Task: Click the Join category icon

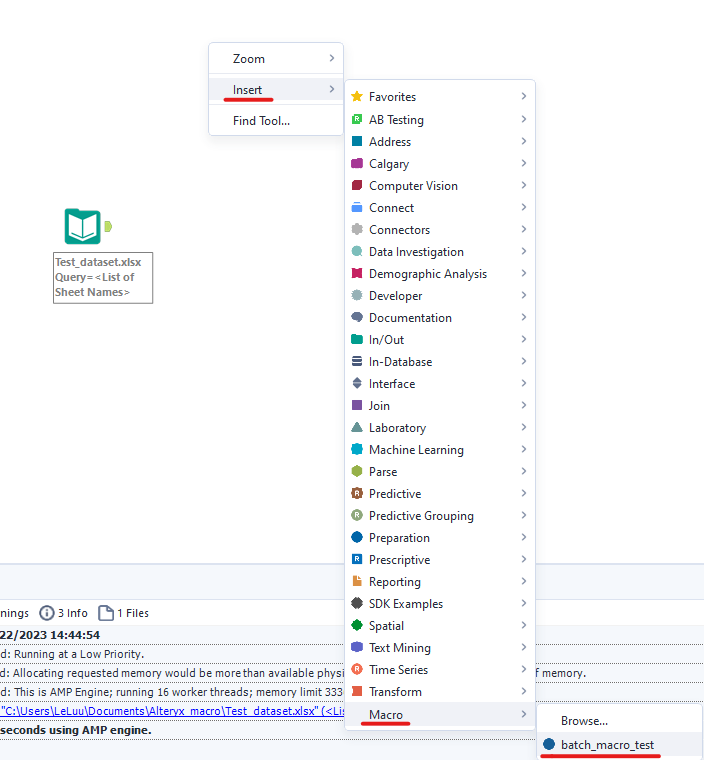Action: pyautogui.click(x=357, y=405)
